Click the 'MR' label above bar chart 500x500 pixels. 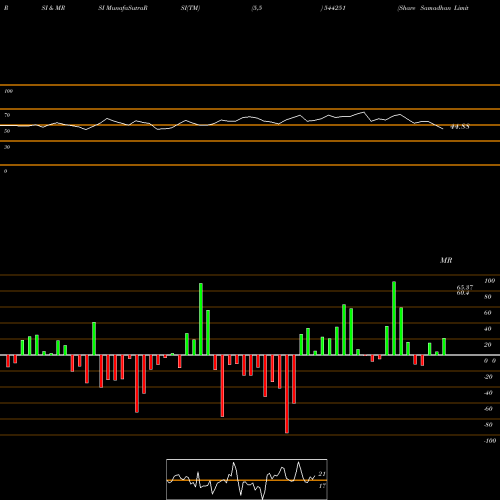tap(446, 260)
